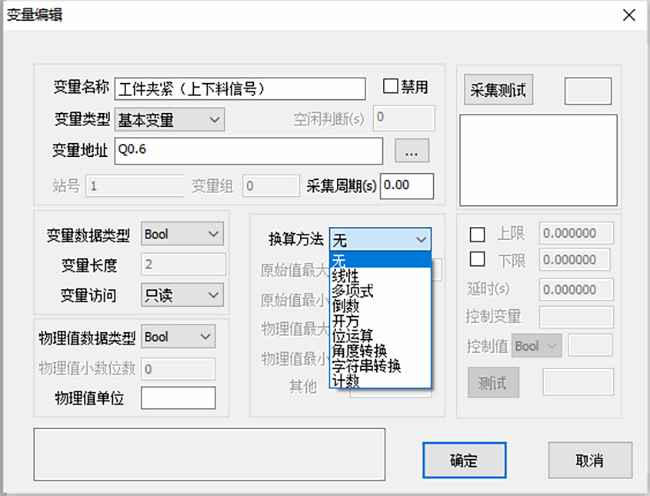The height and width of the screenshot is (496, 650).
Task: Click the browse address ellipsis button
Action: [x=412, y=151]
